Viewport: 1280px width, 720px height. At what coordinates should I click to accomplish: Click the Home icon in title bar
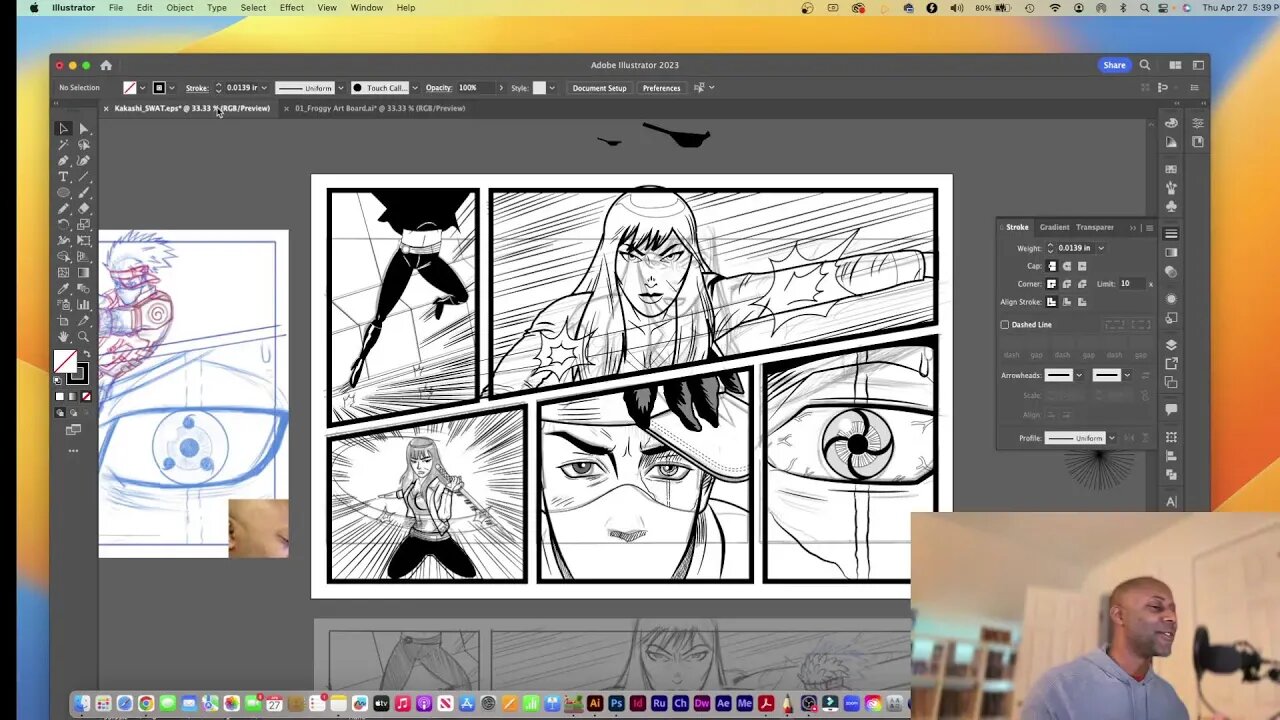point(106,65)
